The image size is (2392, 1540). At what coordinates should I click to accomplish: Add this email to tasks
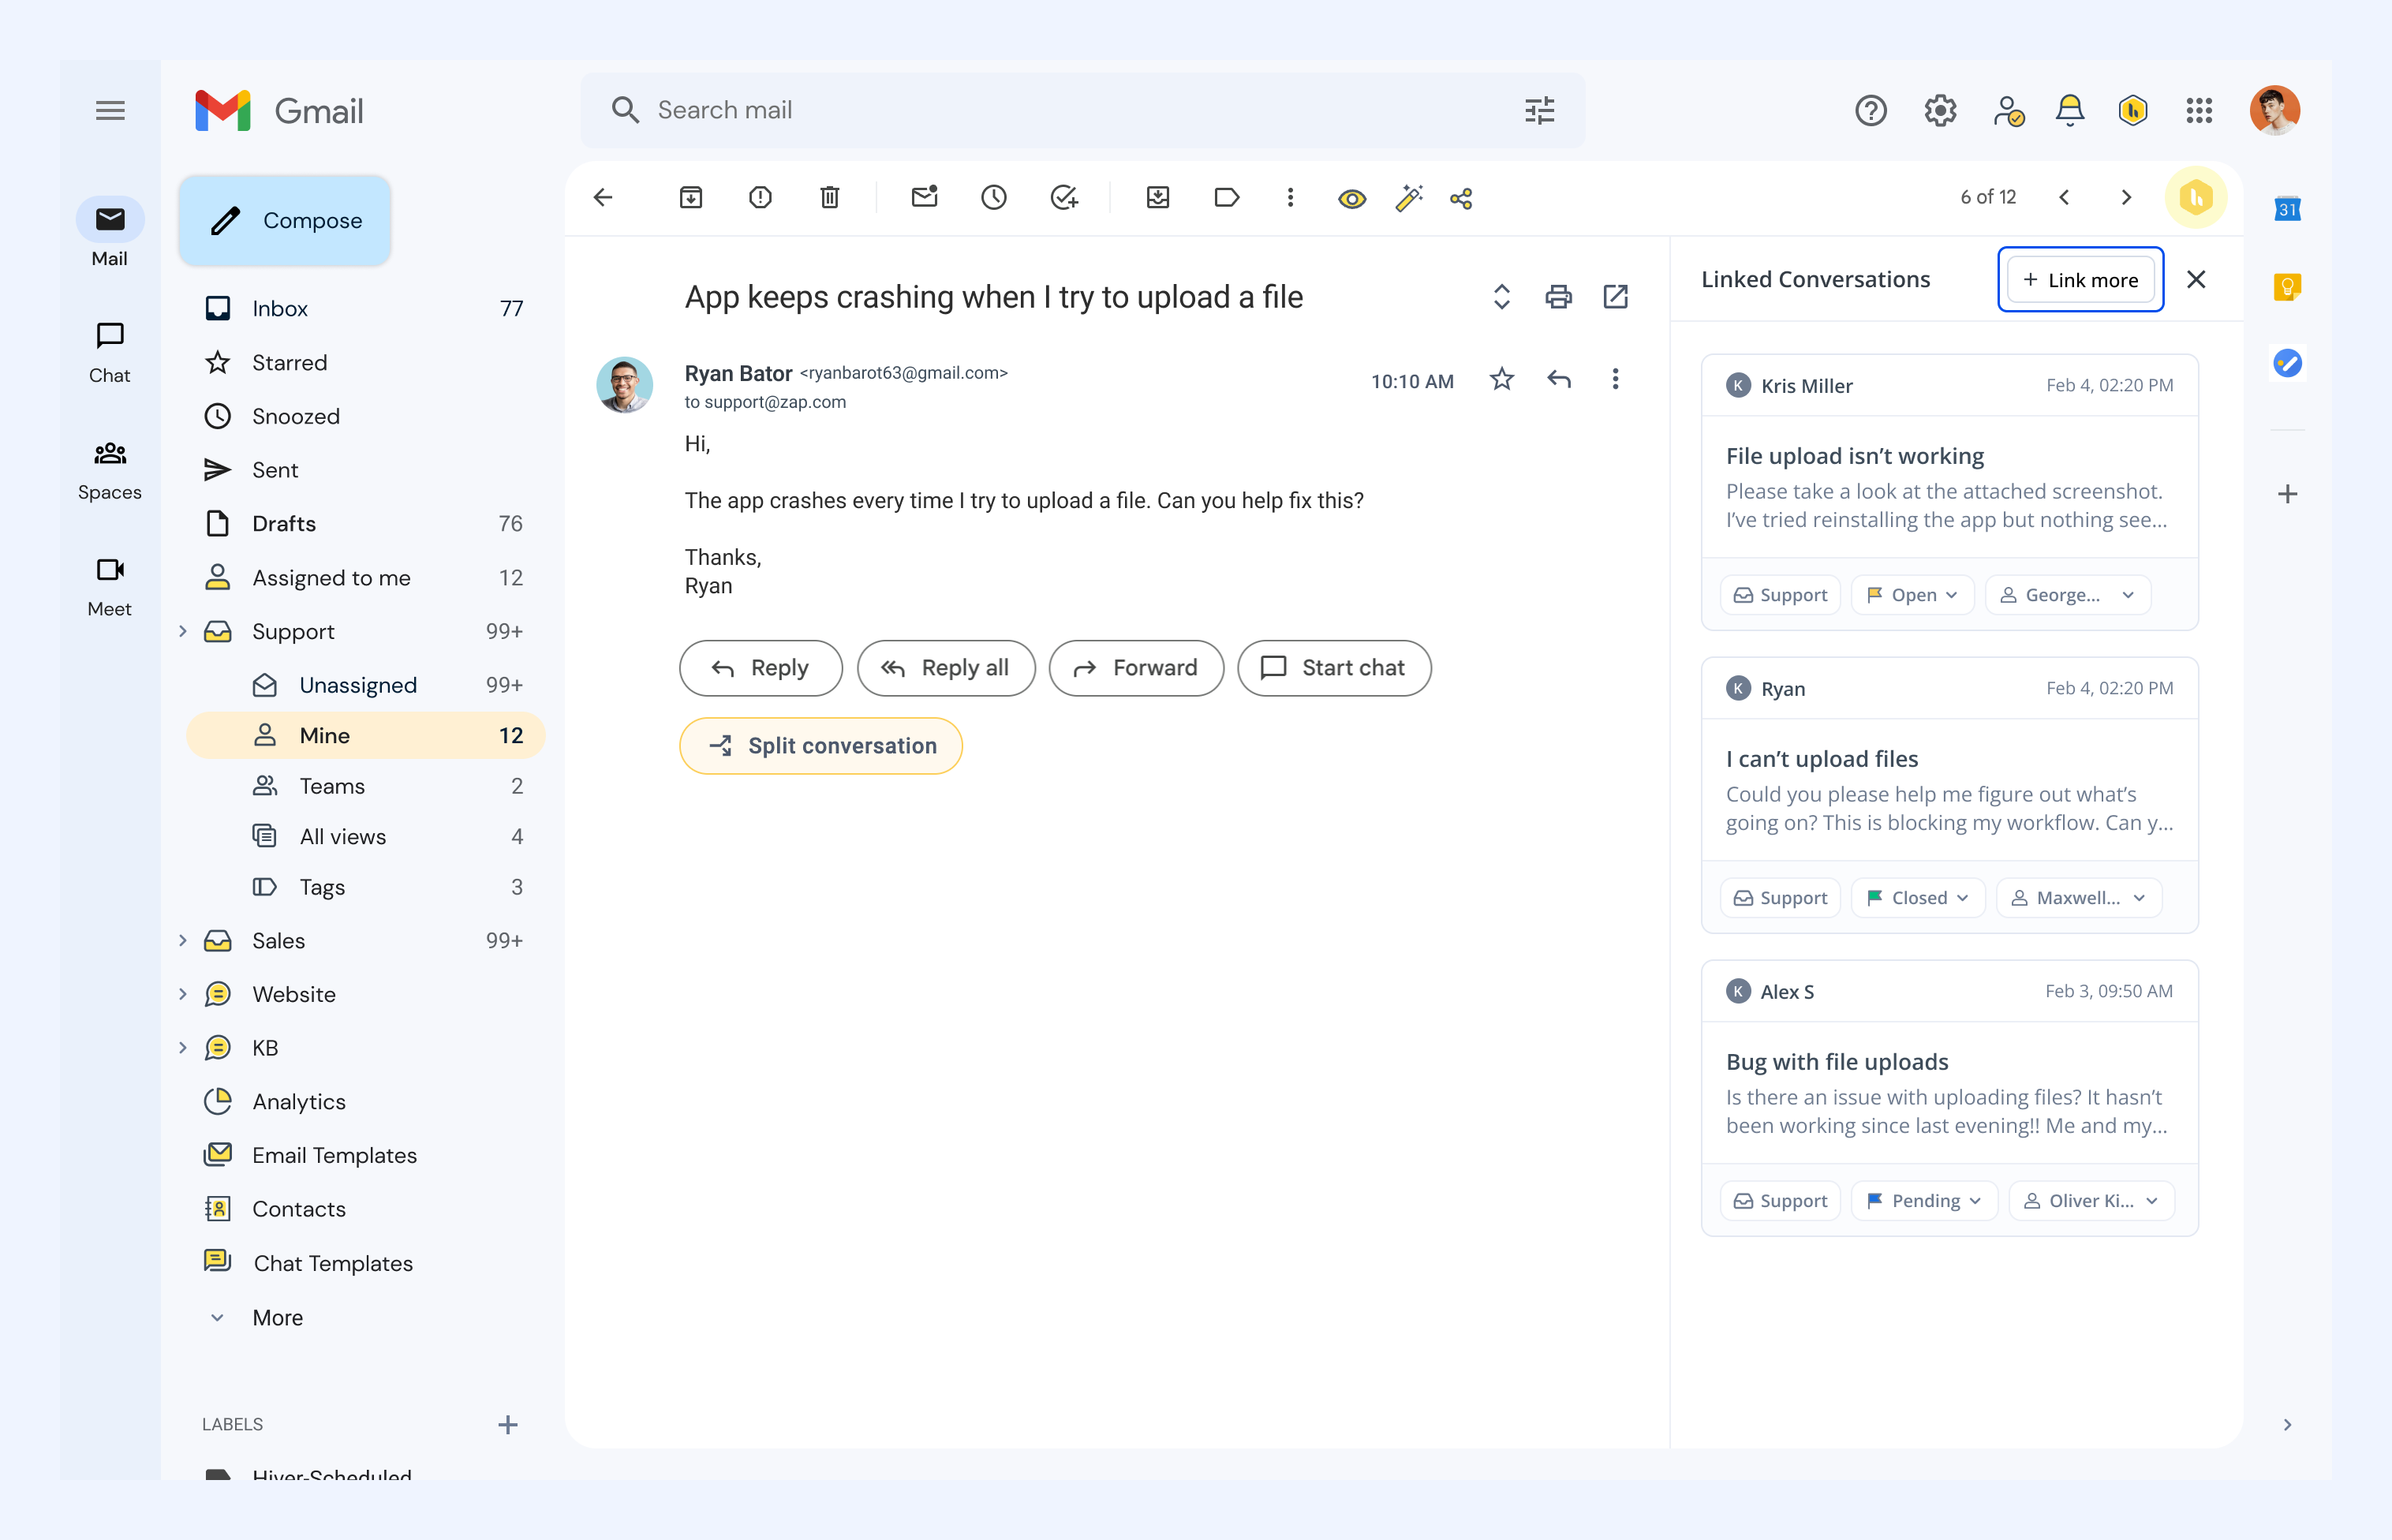(1064, 198)
